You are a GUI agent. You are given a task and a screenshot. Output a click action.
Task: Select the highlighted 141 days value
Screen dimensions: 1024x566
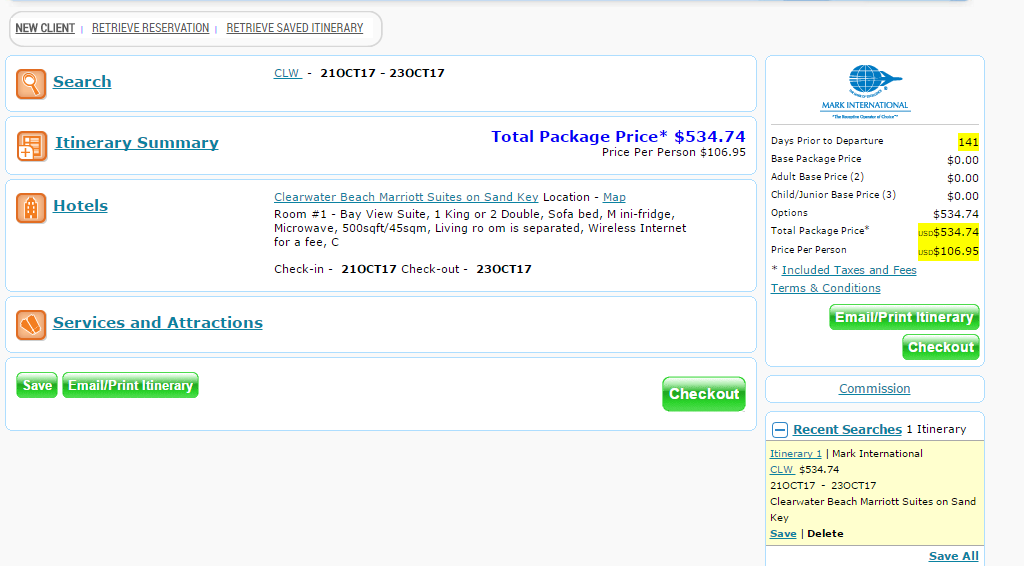click(968, 142)
